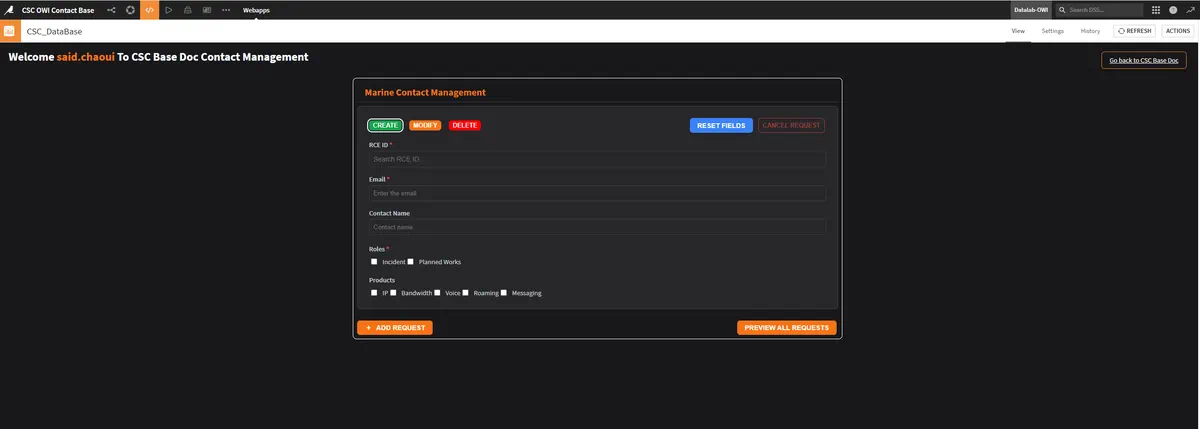Focus the Email input field

click(x=597, y=193)
